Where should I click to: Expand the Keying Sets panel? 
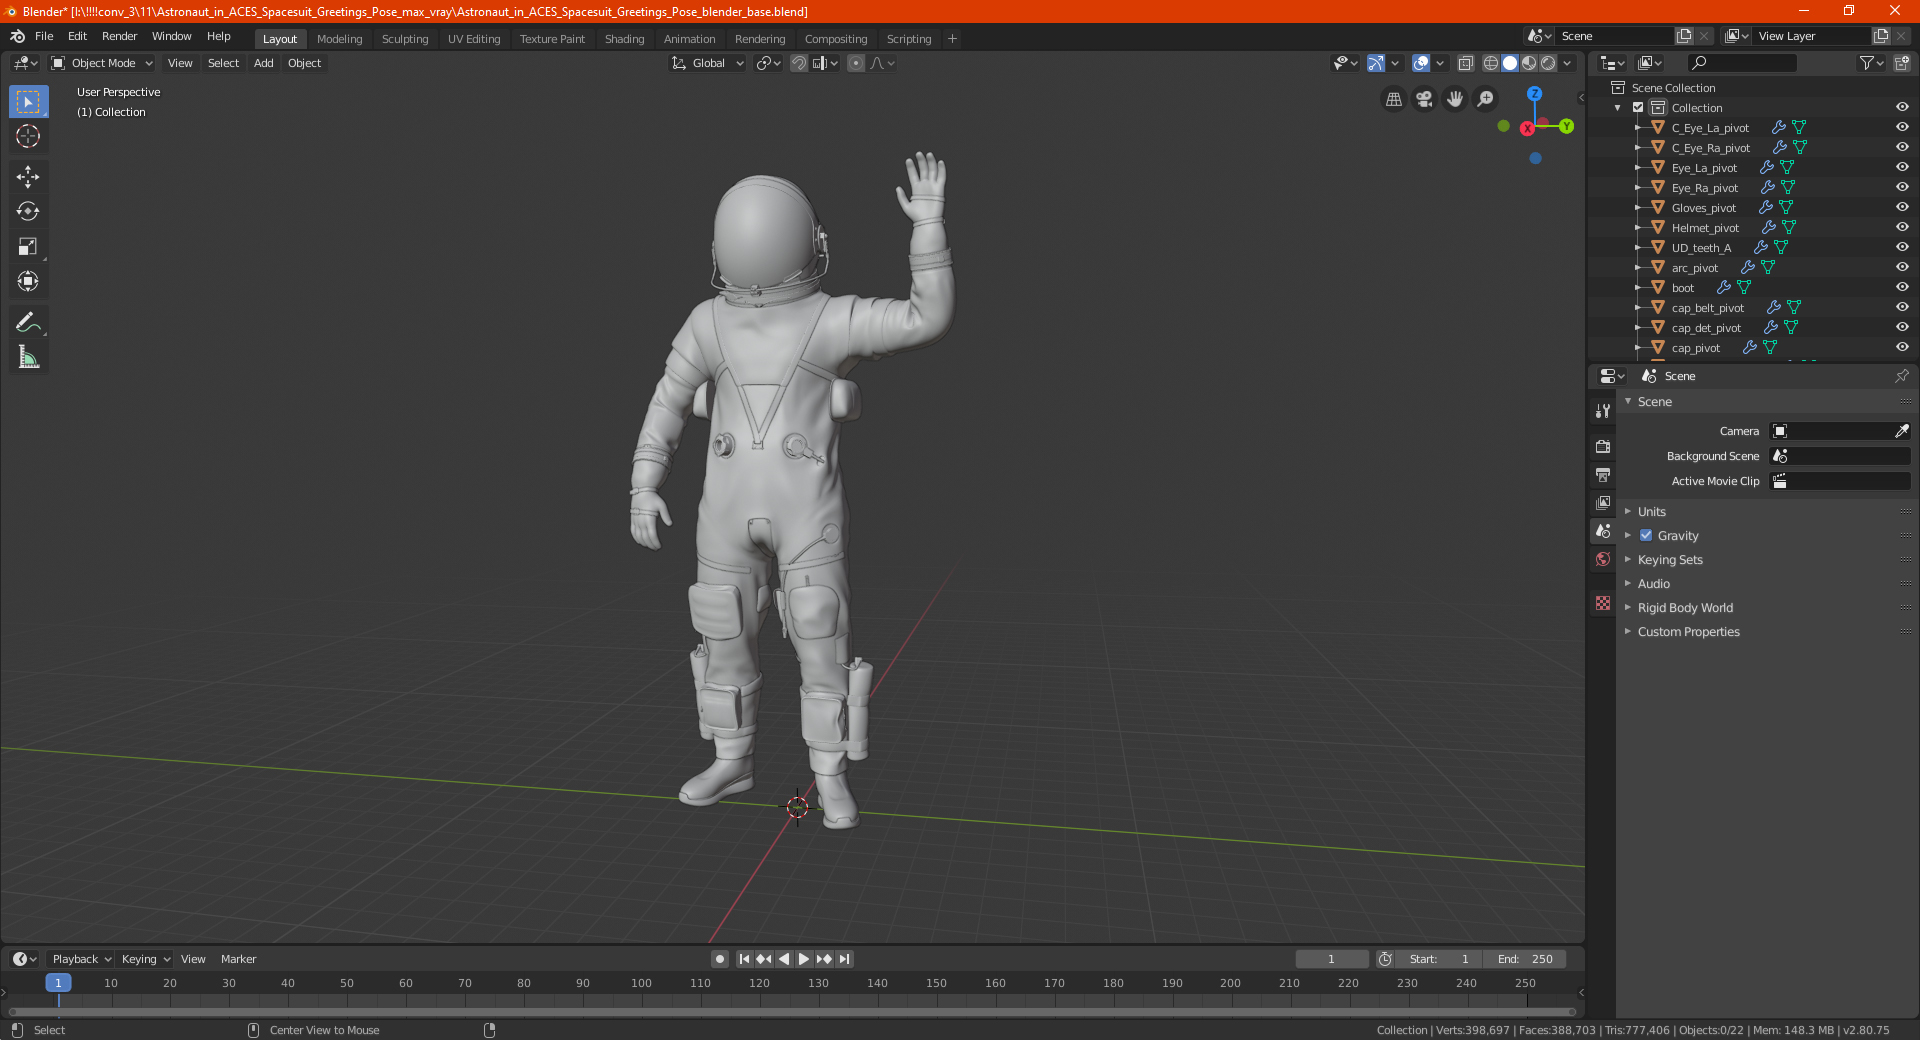pyautogui.click(x=1669, y=559)
